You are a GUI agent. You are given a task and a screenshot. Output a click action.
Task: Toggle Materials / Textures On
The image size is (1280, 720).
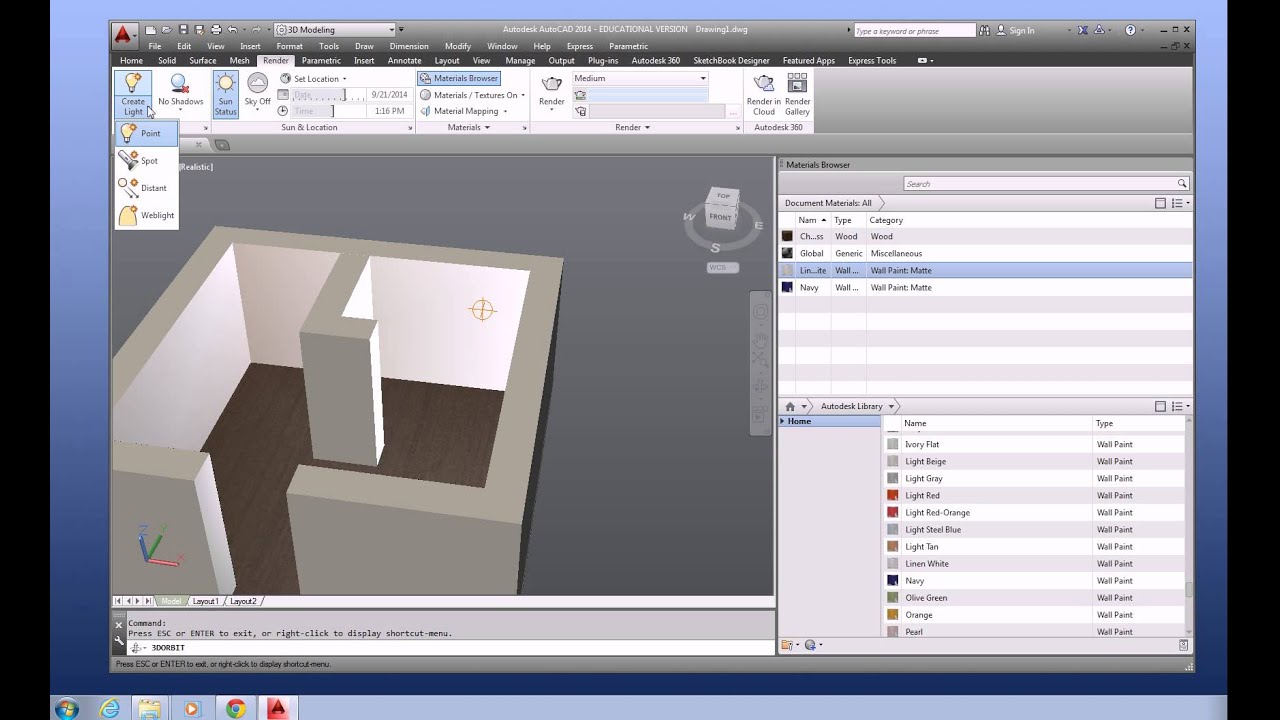click(472, 95)
